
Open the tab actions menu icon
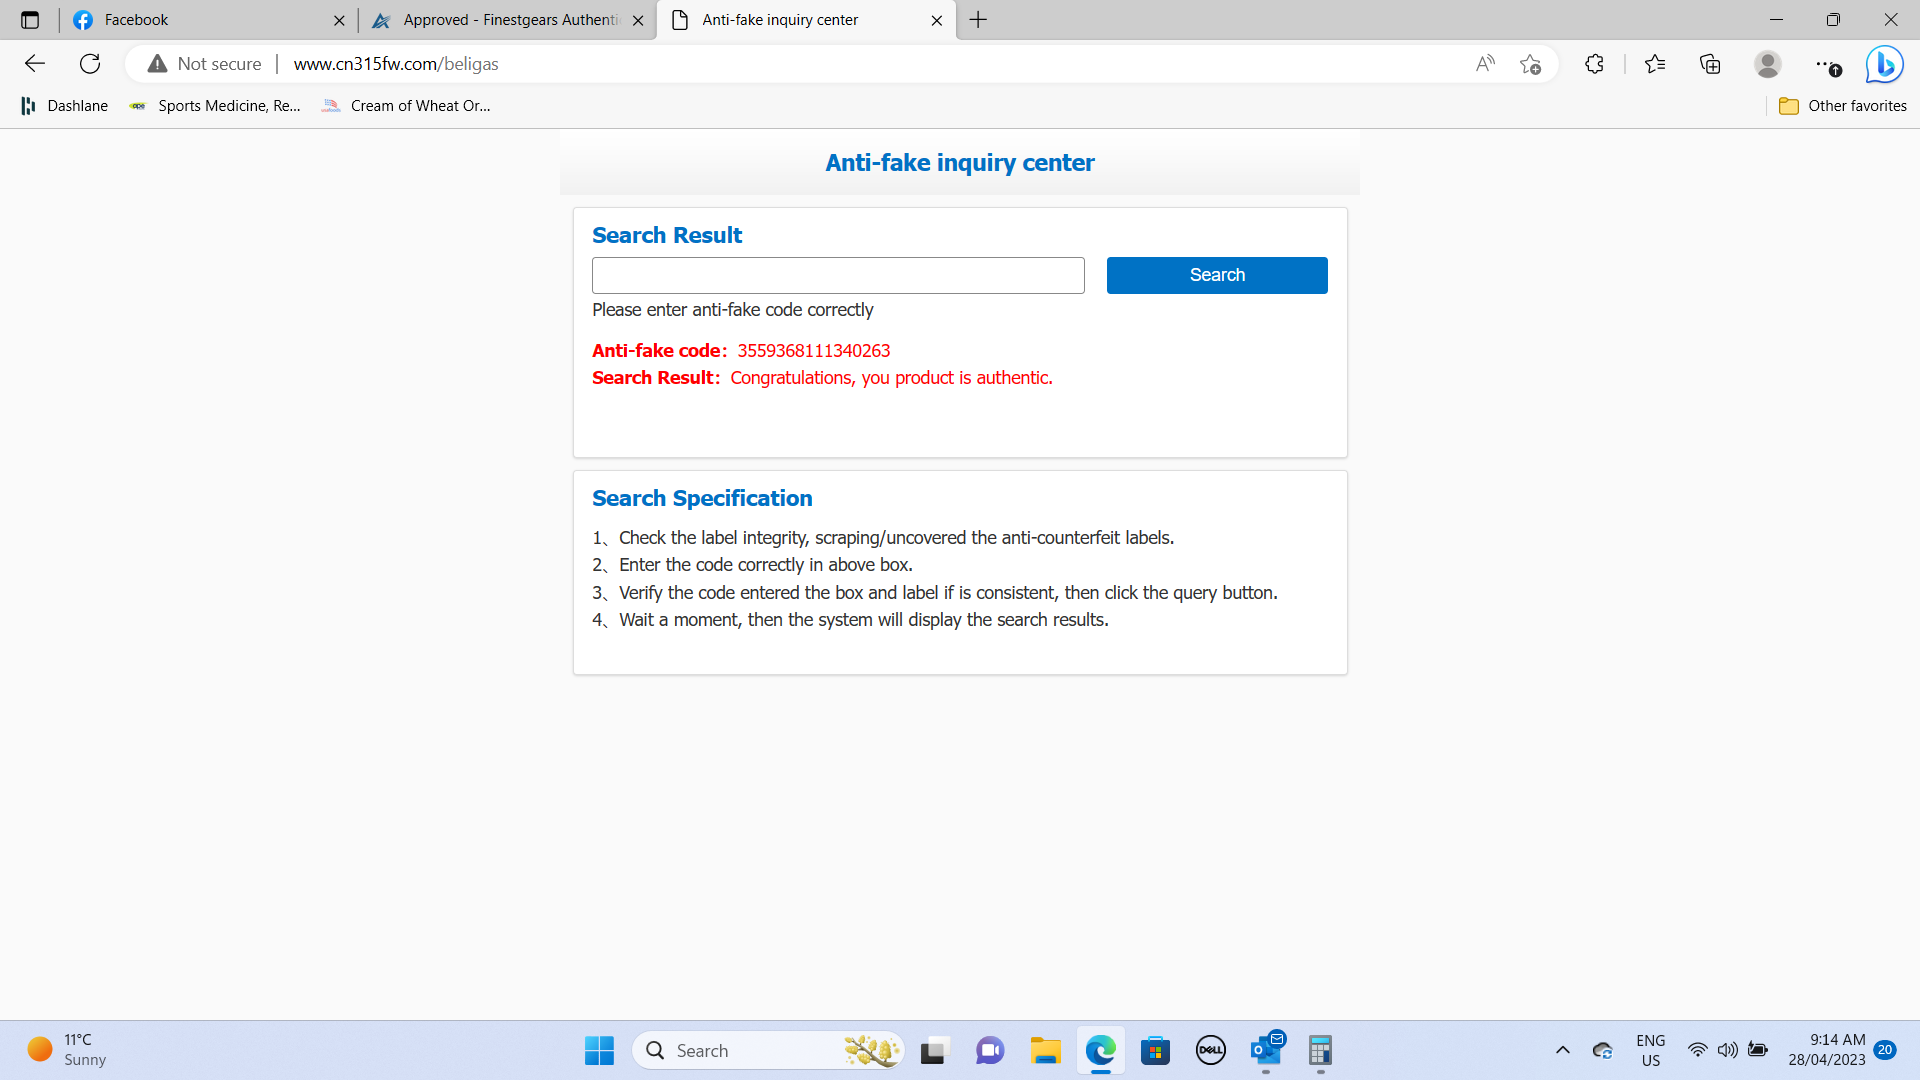[30, 20]
